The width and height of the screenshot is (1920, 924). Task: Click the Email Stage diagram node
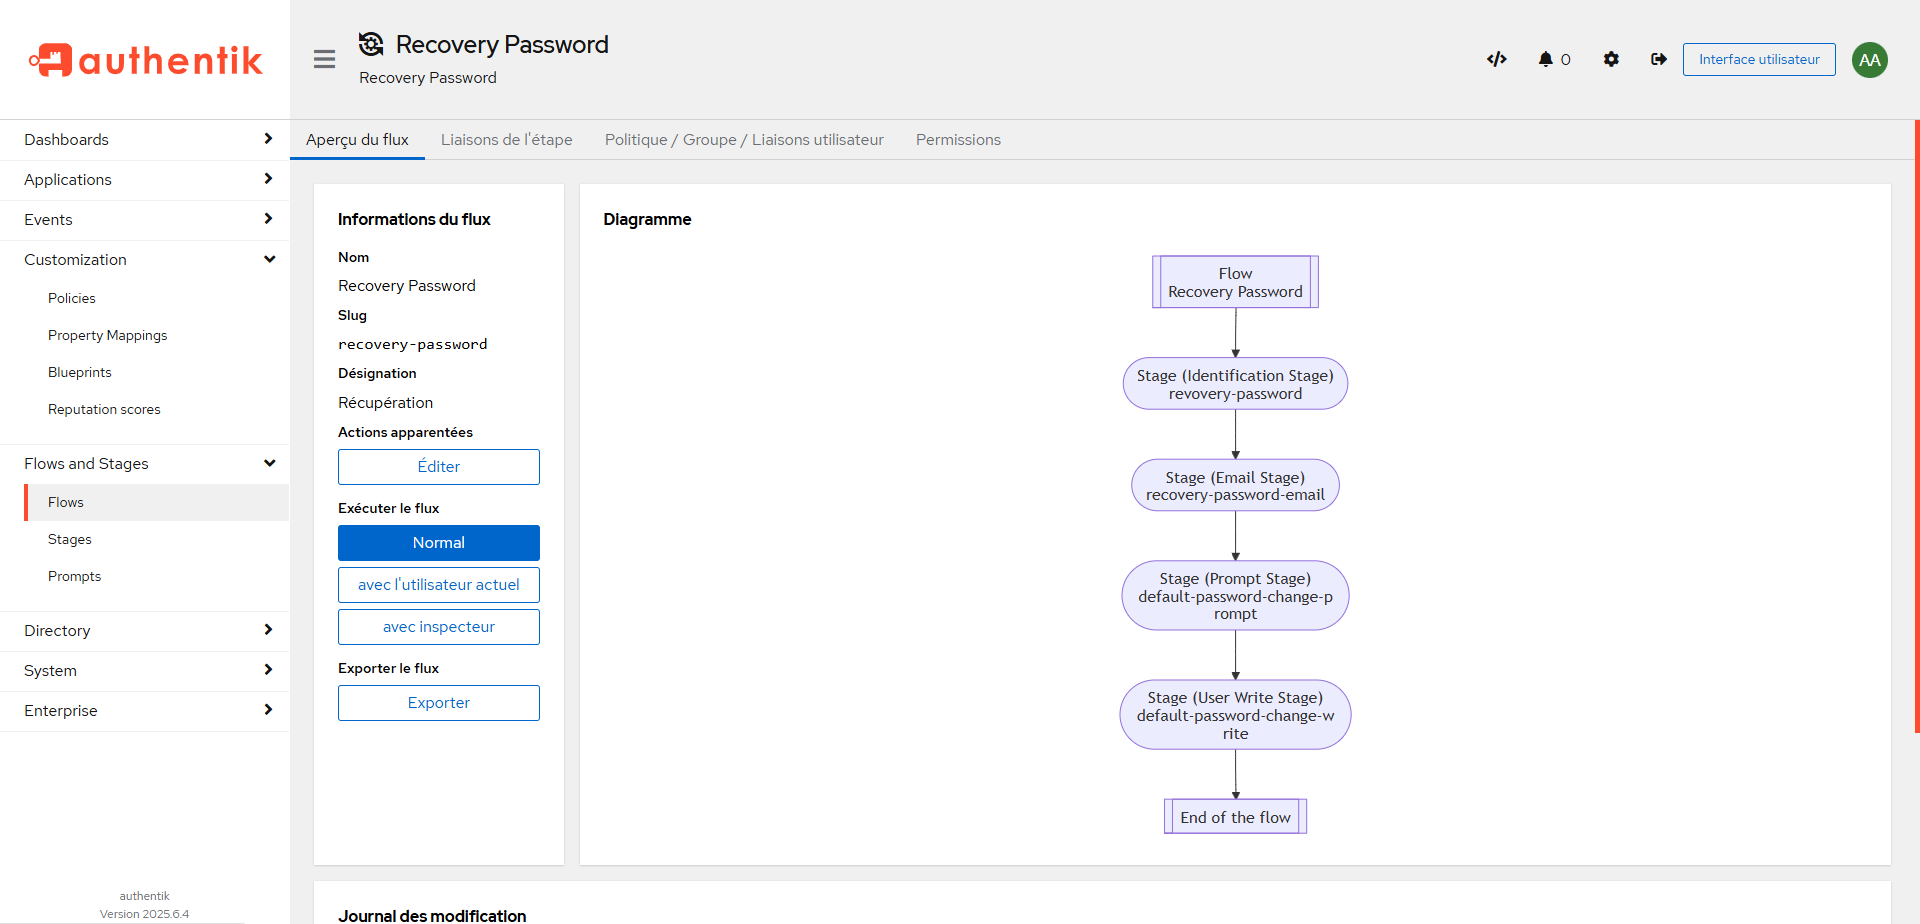click(1235, 486)
